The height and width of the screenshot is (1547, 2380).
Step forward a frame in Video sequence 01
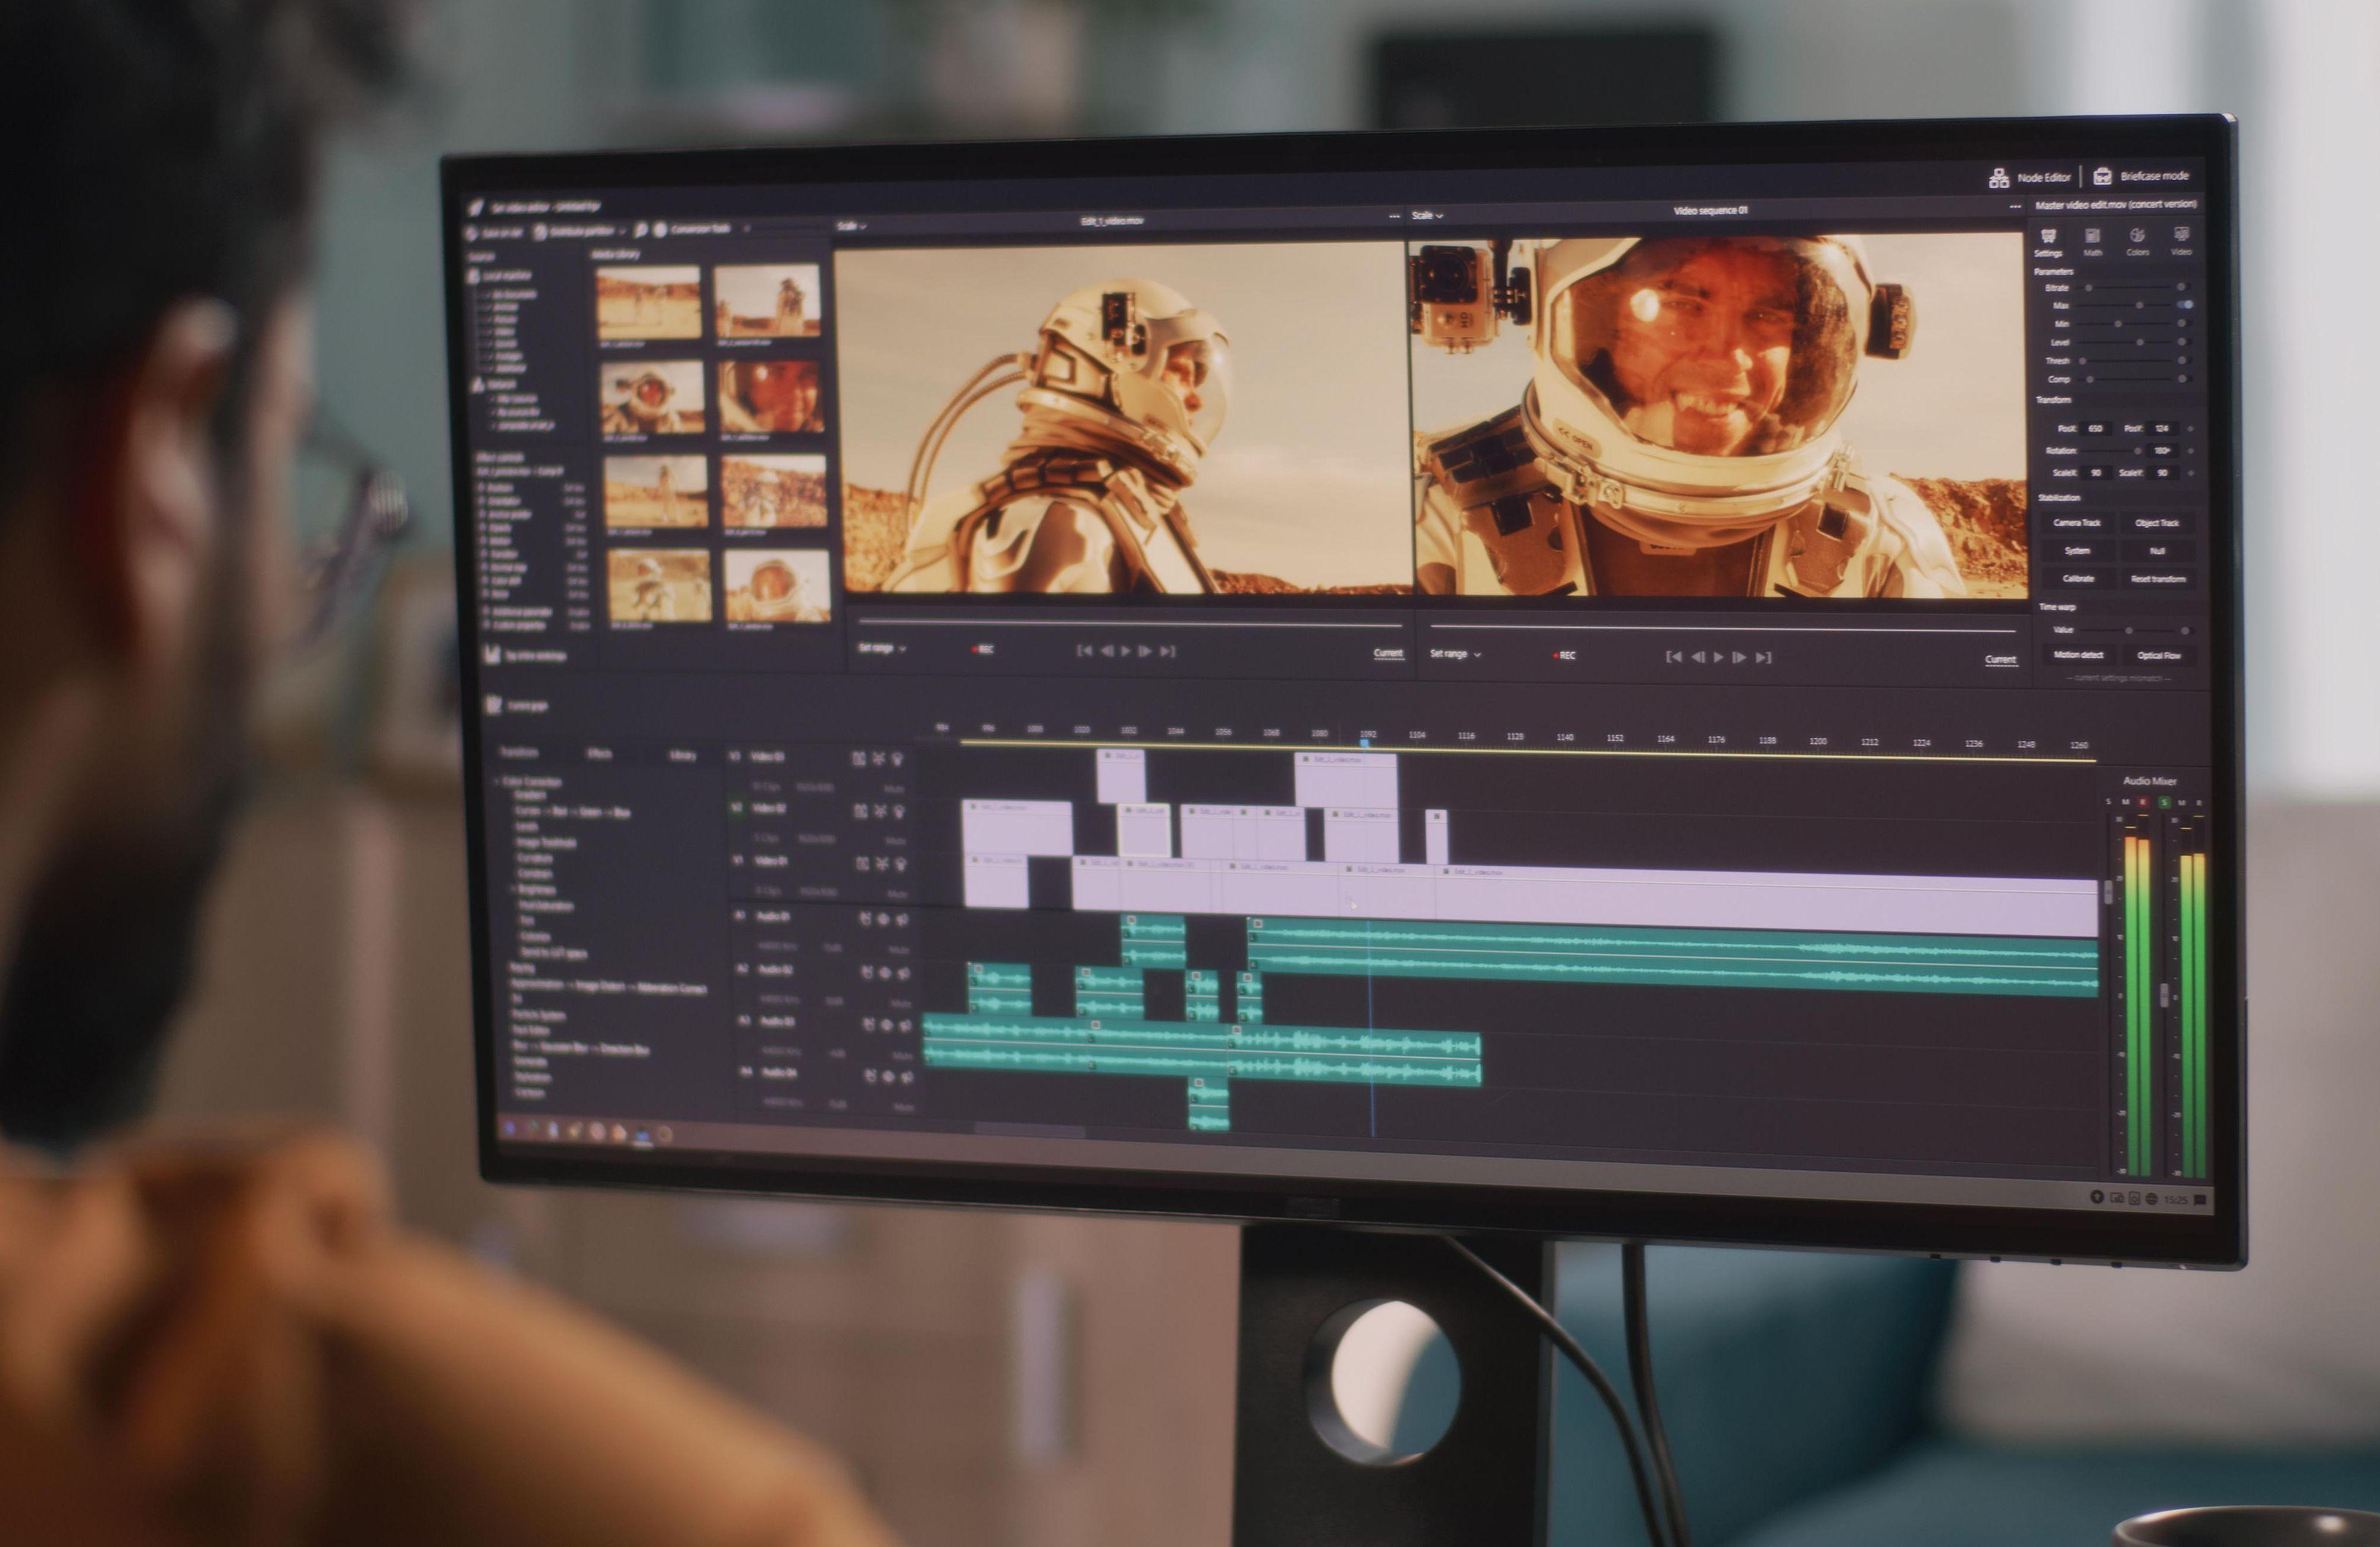[x=1740, y=657]
